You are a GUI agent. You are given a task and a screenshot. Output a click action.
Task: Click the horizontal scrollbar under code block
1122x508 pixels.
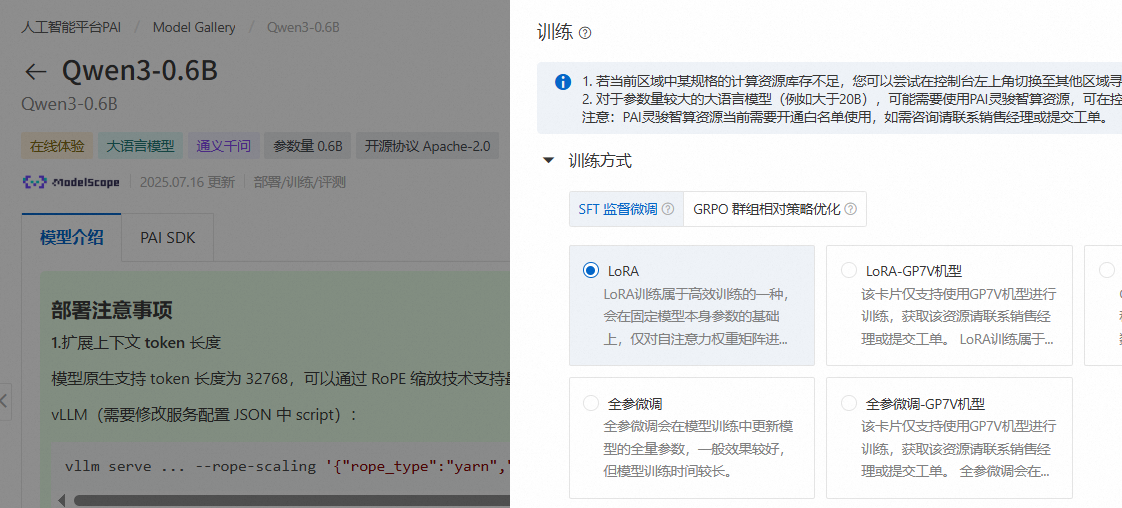click(291, 500)
